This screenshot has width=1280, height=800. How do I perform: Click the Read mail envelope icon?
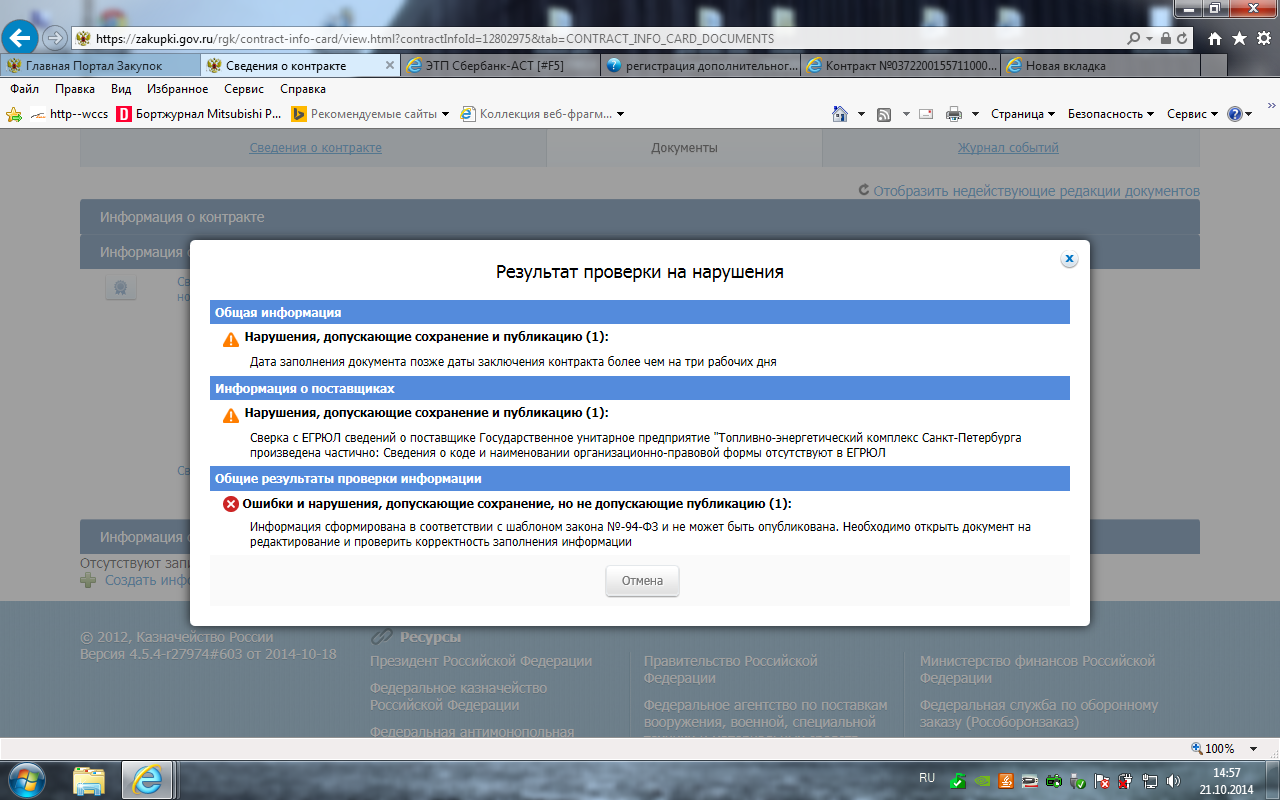[926, 114]
